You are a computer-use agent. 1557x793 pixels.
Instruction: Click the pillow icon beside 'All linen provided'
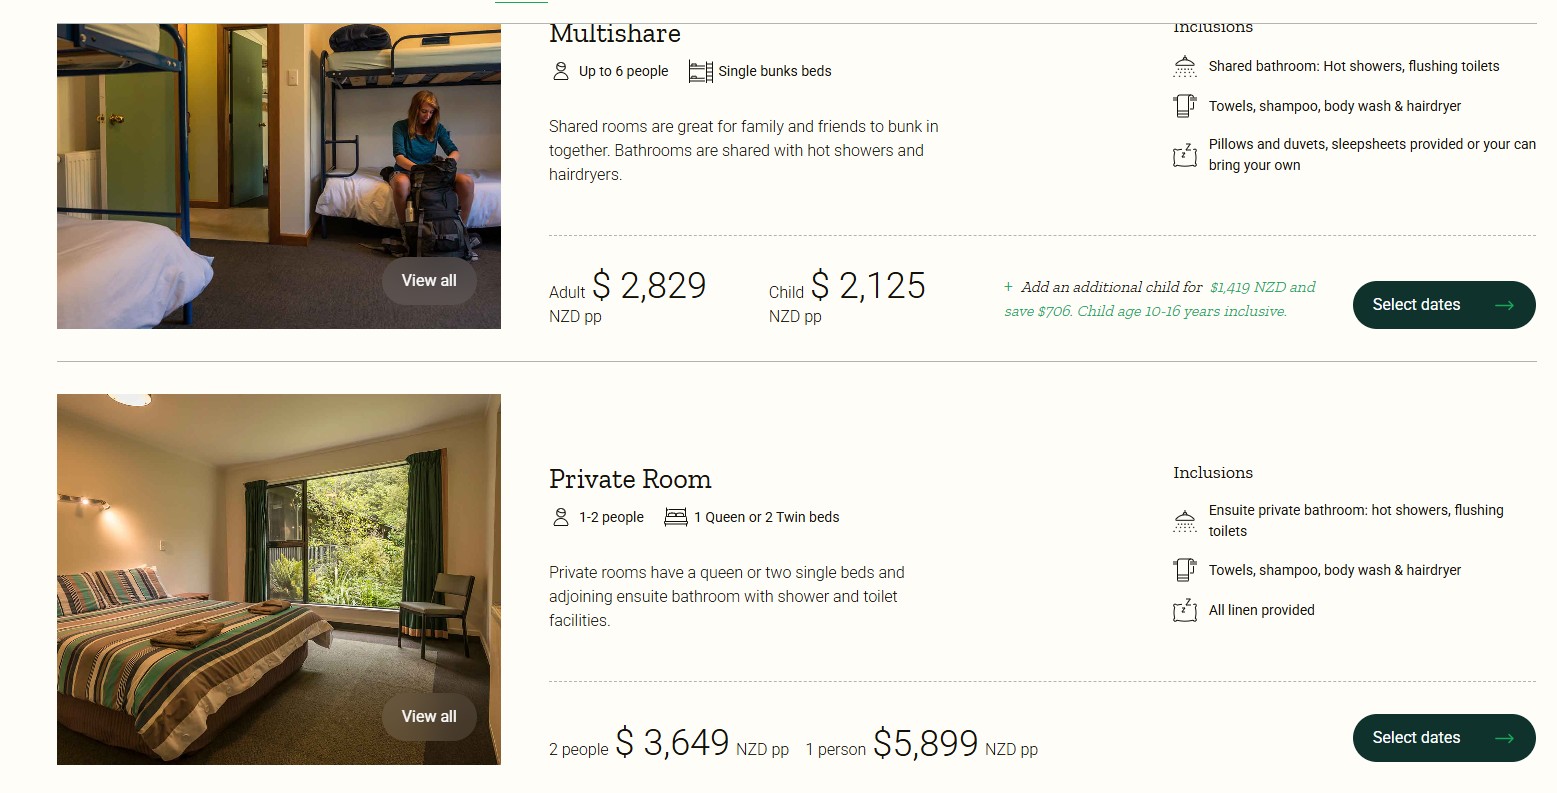1184,610
